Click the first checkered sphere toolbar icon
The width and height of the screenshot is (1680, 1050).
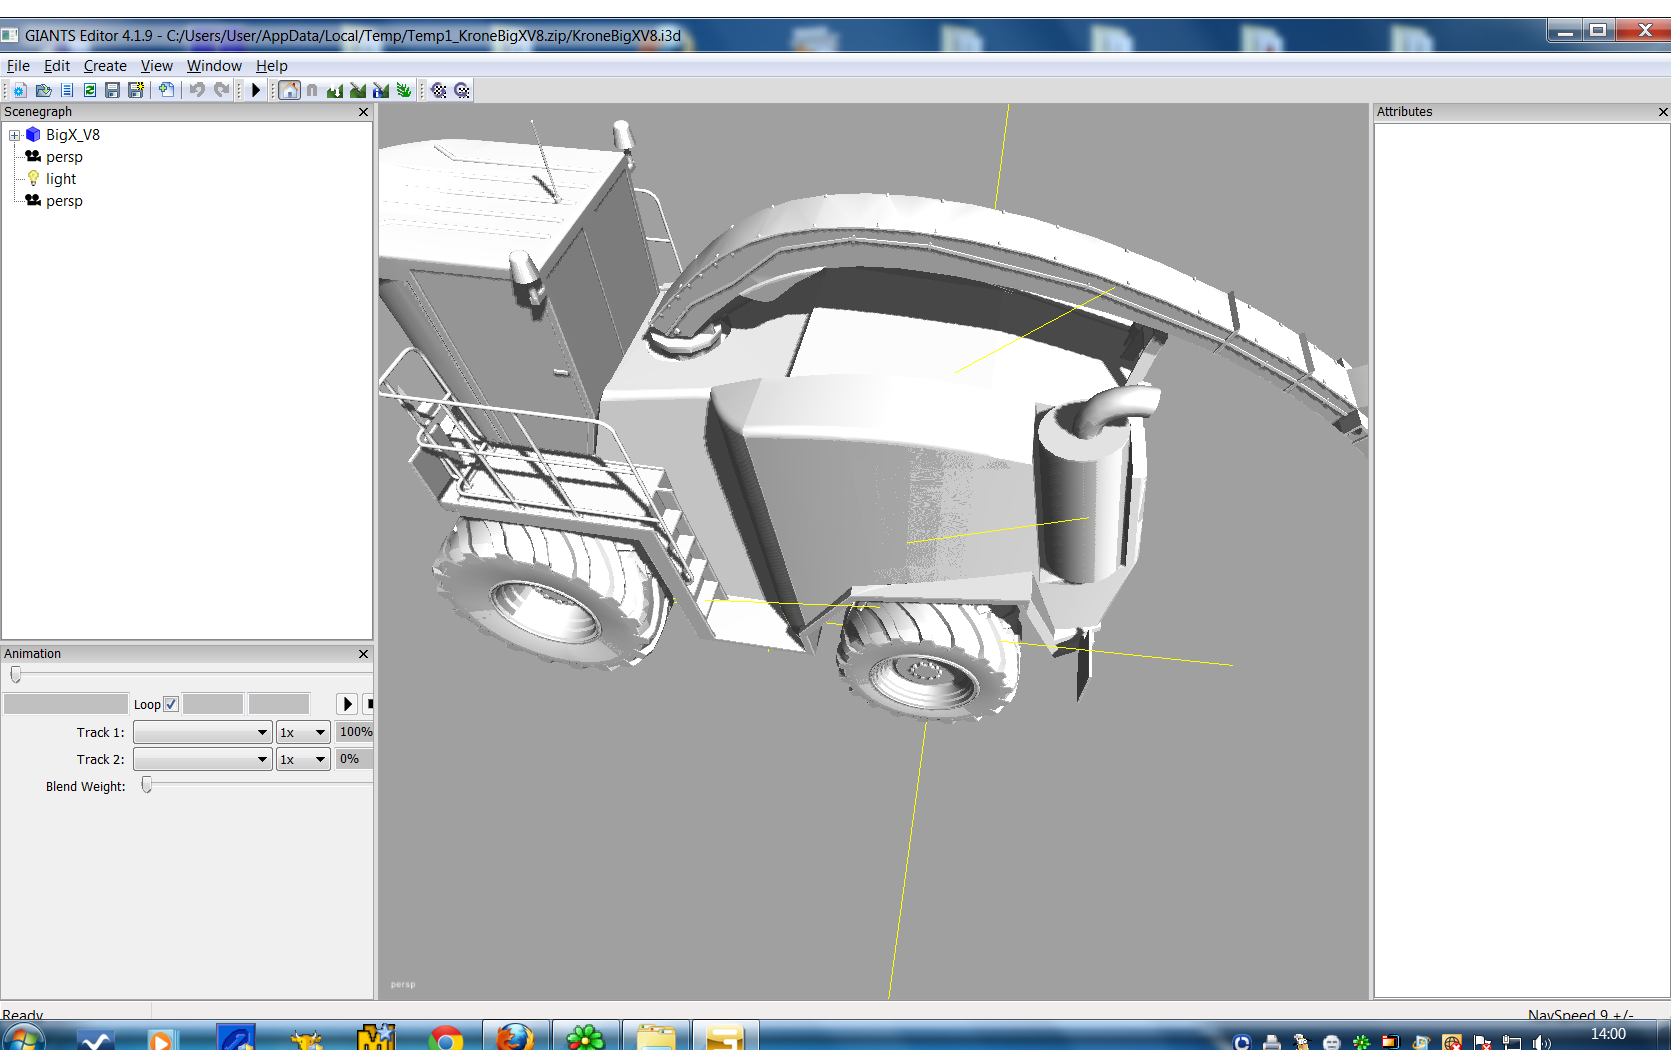[x=438, y=90]
